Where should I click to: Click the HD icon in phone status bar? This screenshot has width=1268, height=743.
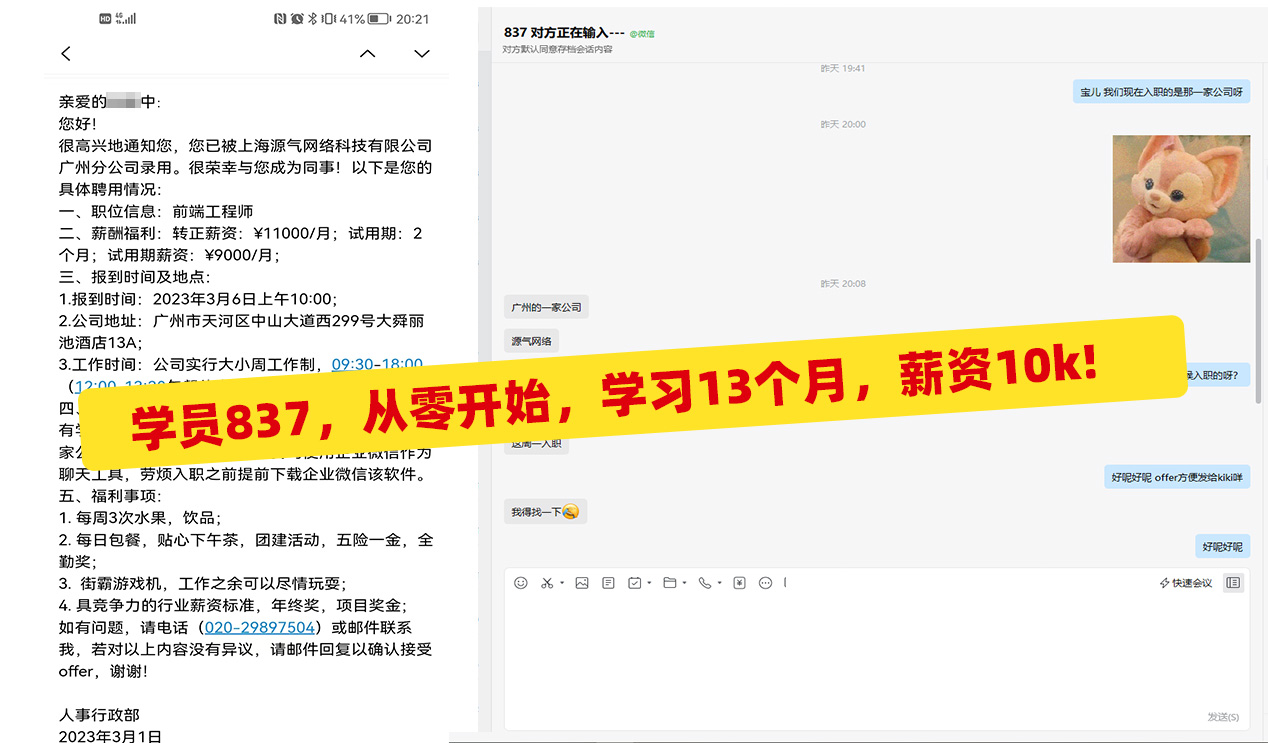pyautogui.click(x=105, y=19)
